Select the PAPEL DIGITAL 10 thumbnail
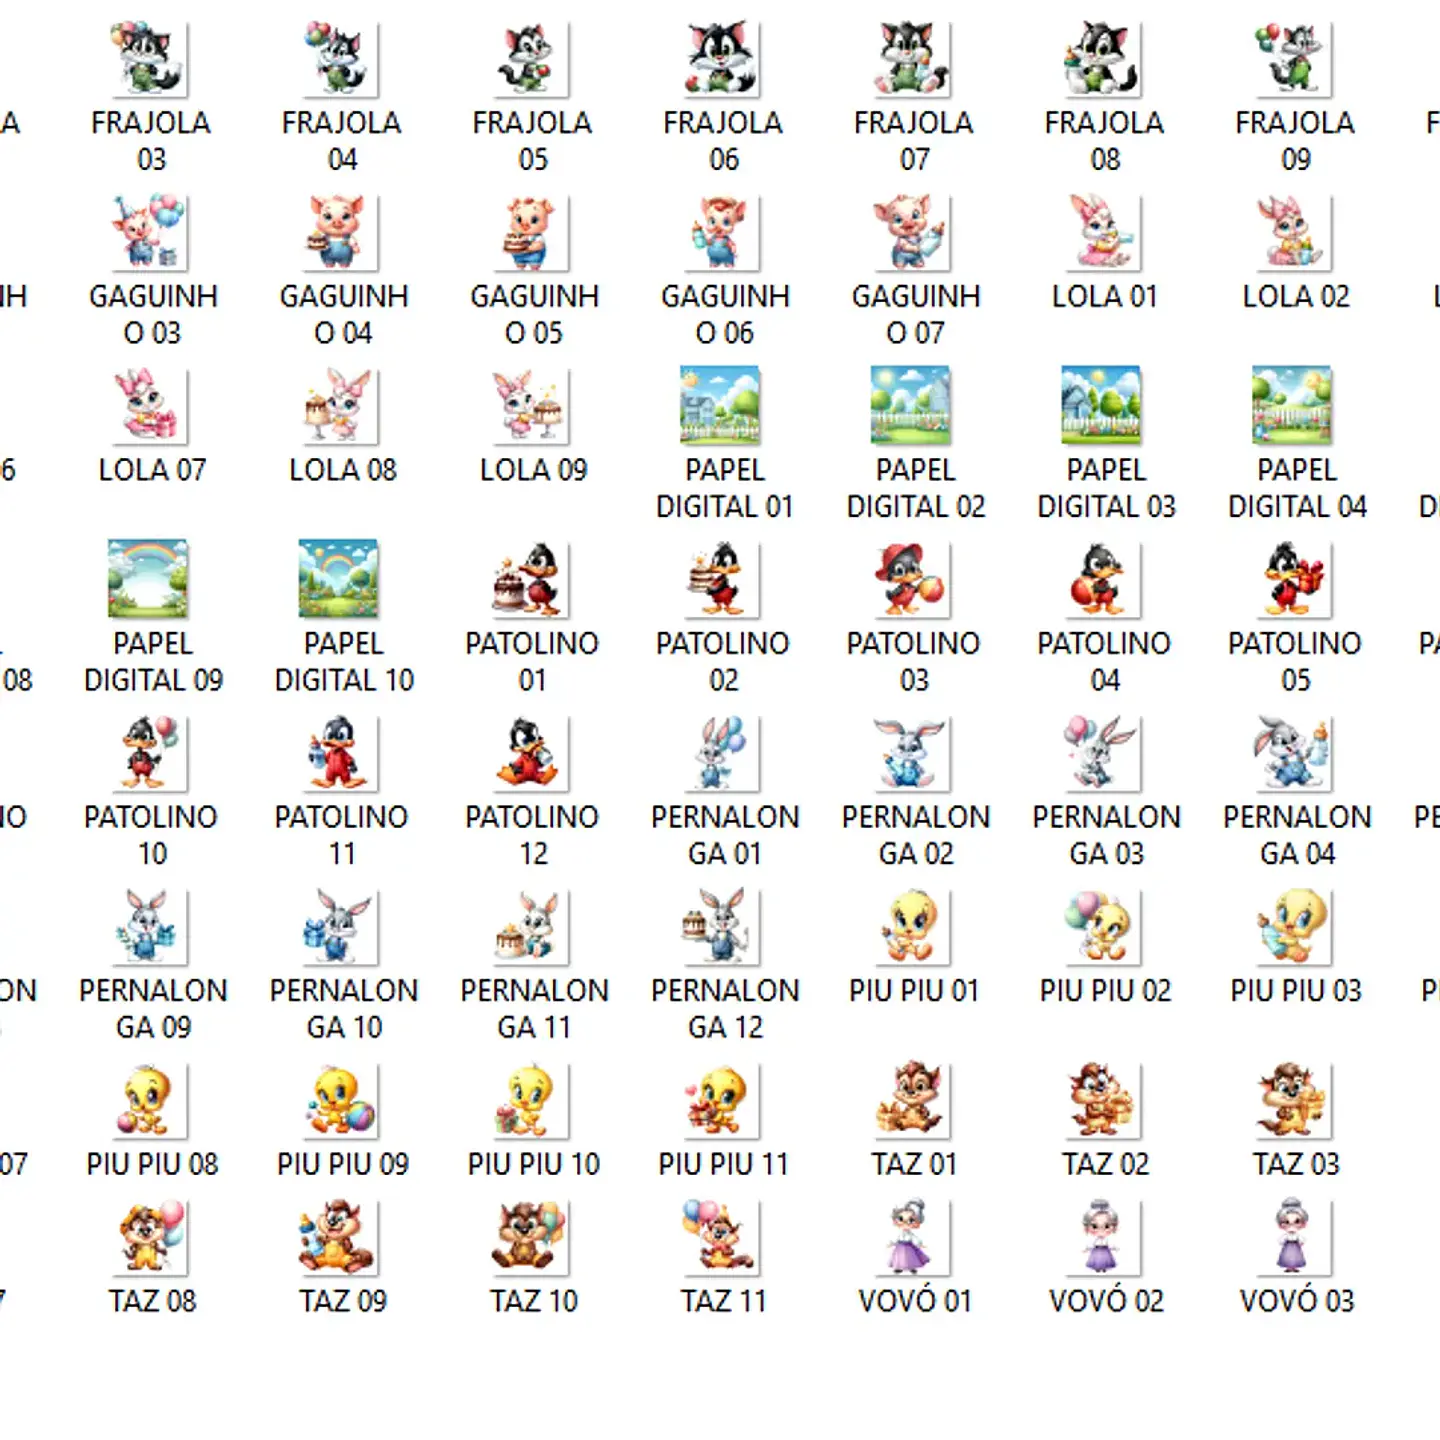The height and width of the screenshot is (1440, 1440). (x=340, y=579)
